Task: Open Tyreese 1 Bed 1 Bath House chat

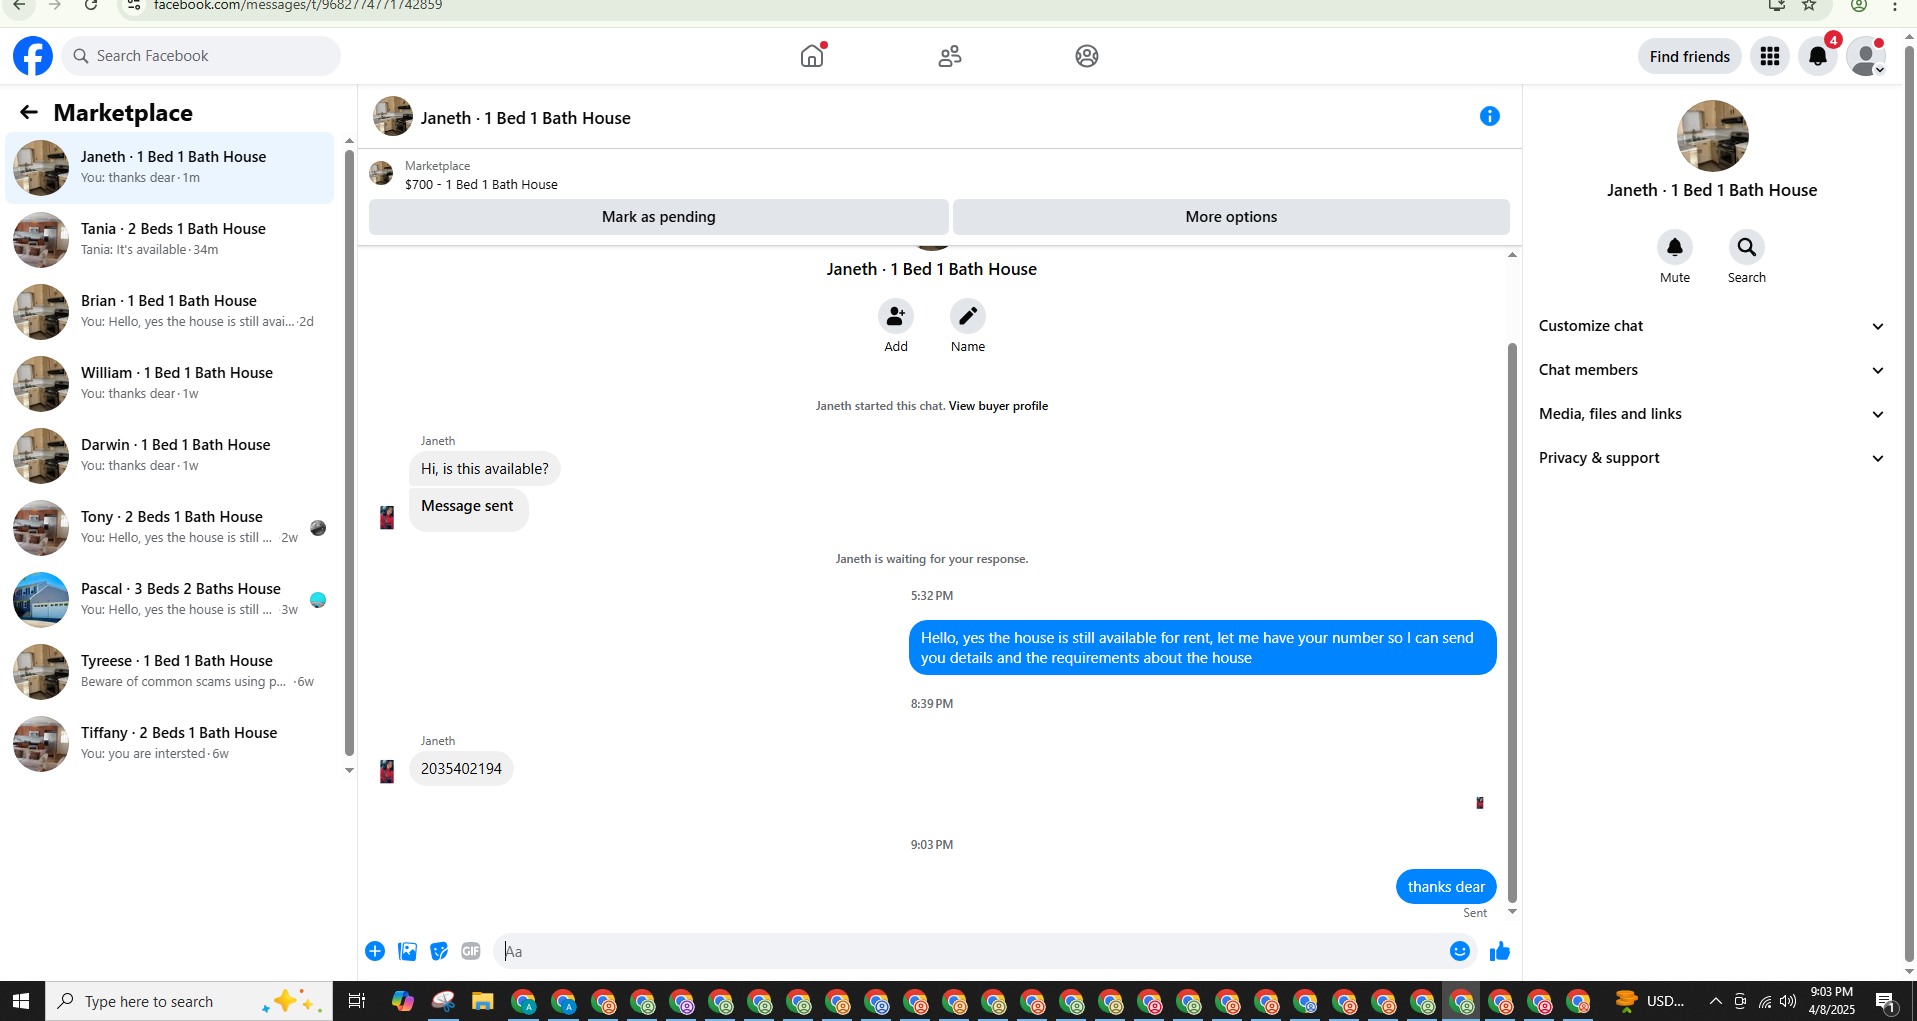Action: pos(170,672)
